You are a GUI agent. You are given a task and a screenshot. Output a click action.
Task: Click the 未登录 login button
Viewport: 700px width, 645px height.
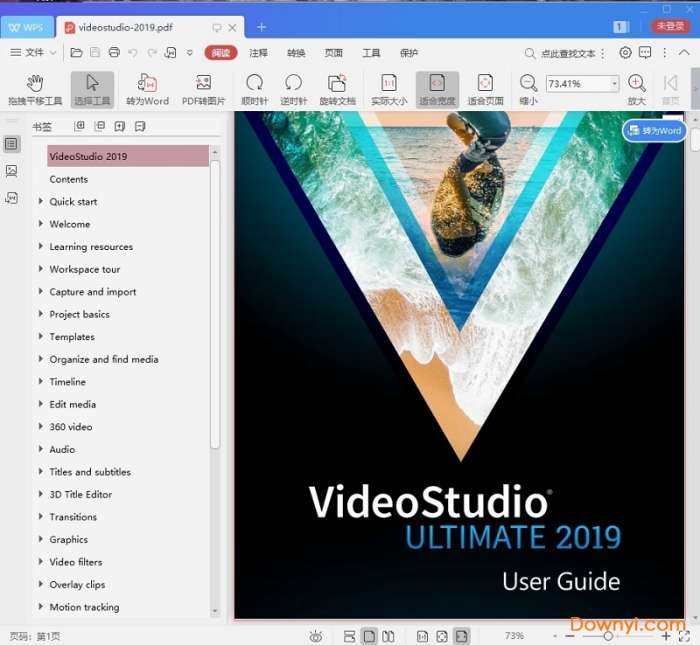tap(668, 26)
